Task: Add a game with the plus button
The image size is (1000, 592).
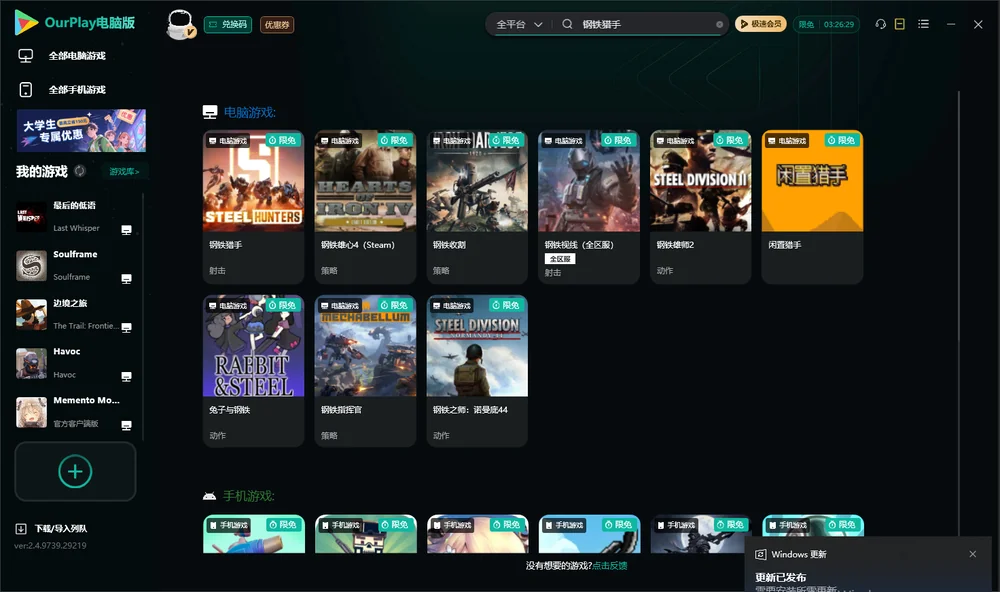Action: click(x=75, y=471)
